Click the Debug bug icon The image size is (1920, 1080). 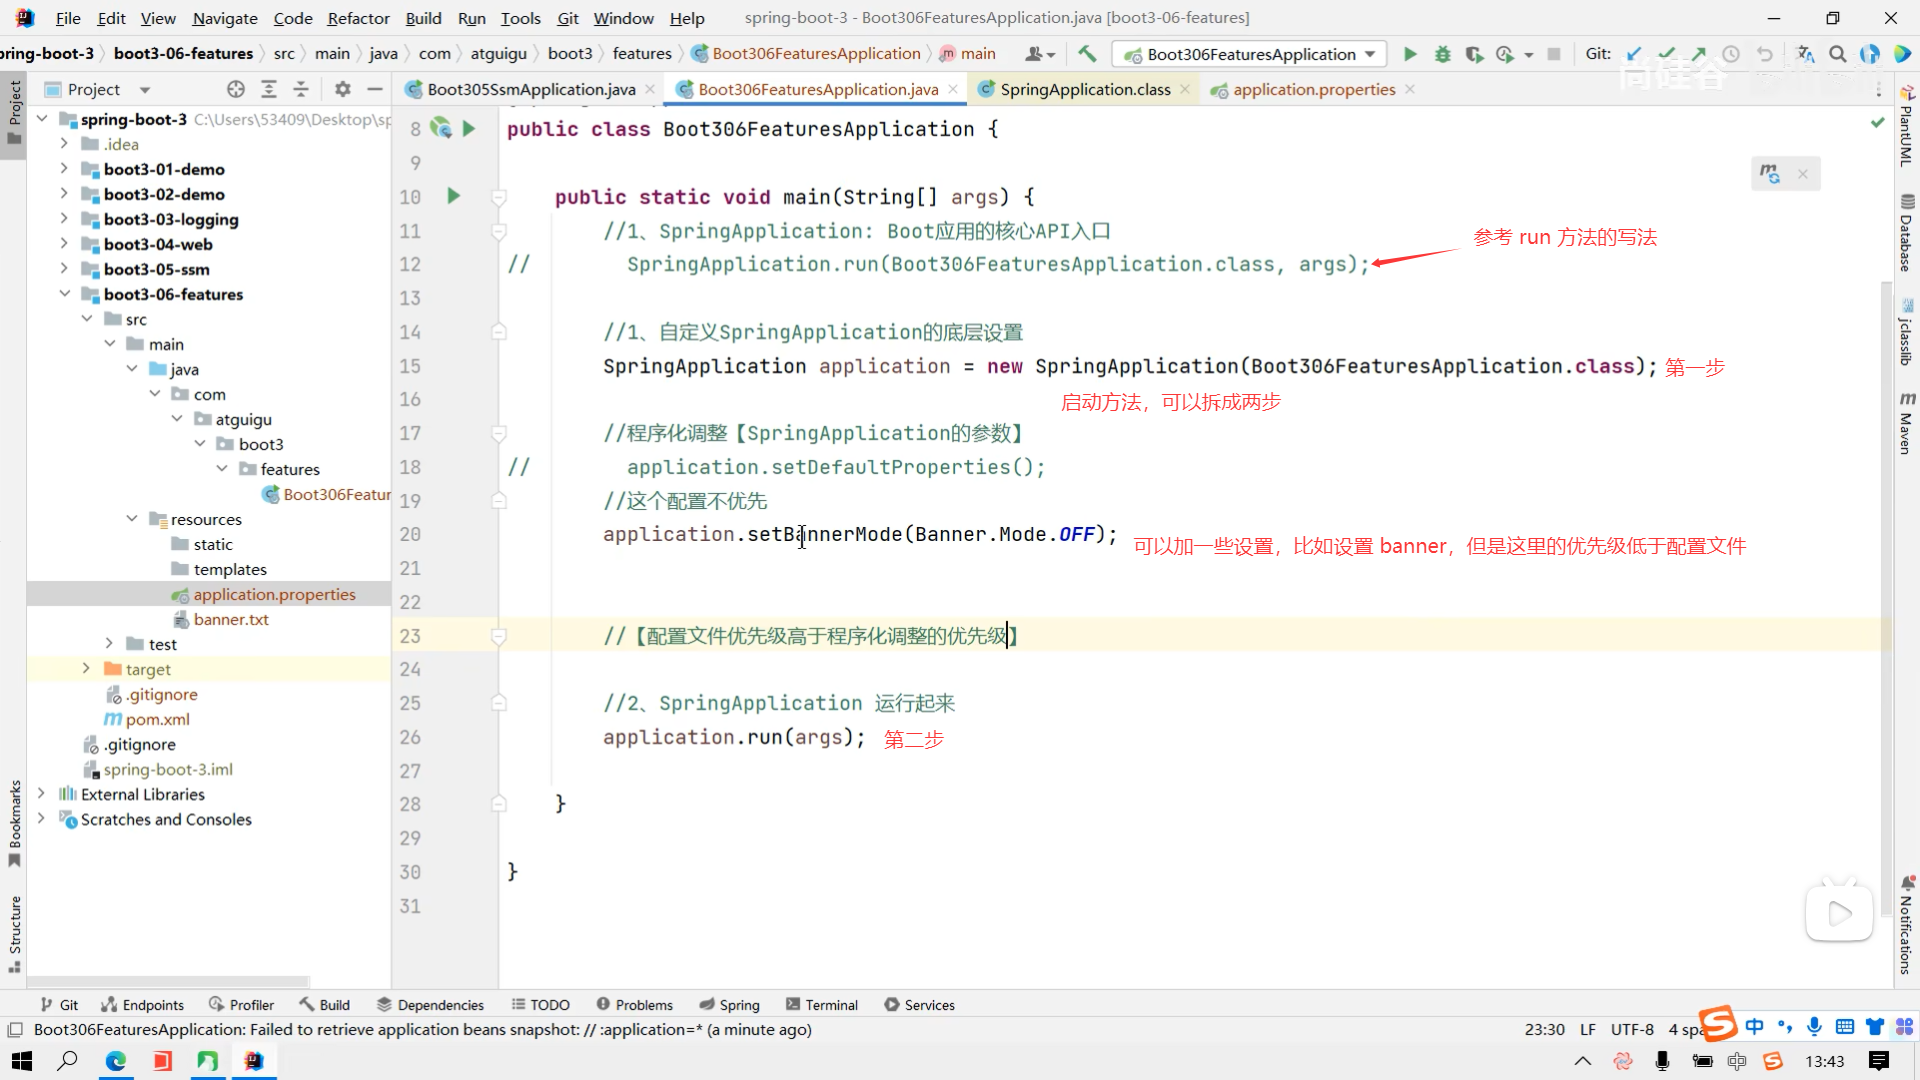pyautogui.click(x=1442, y=54)
